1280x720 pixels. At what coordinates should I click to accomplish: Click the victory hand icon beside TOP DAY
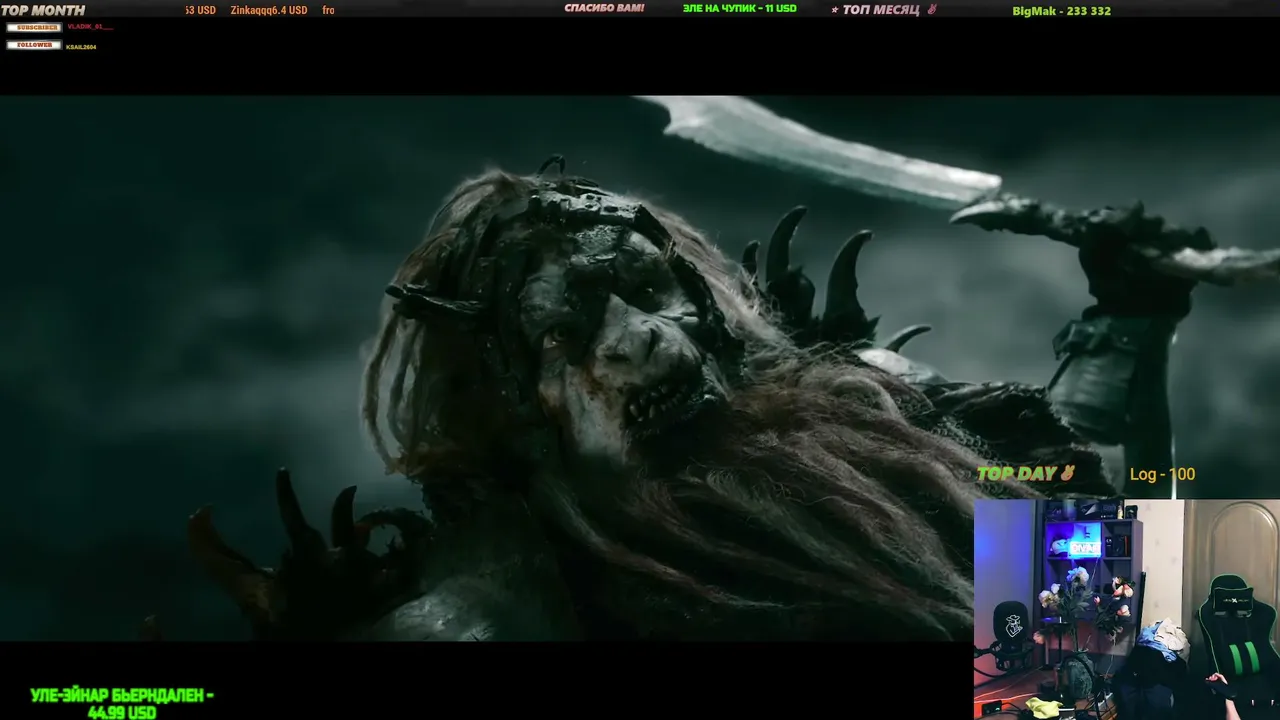1067,473
